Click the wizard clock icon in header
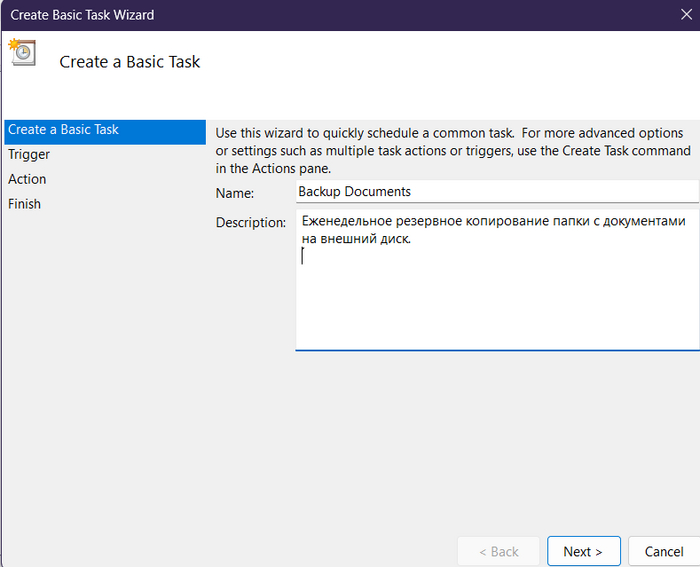Screen dimensions: 700x567 (21, 52)
